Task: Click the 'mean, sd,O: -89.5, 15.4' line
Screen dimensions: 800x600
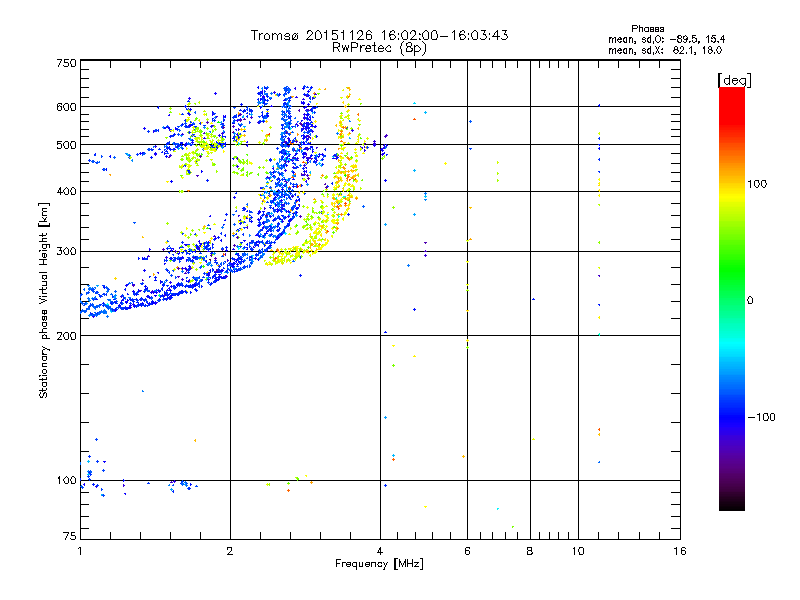Action: 666,39
